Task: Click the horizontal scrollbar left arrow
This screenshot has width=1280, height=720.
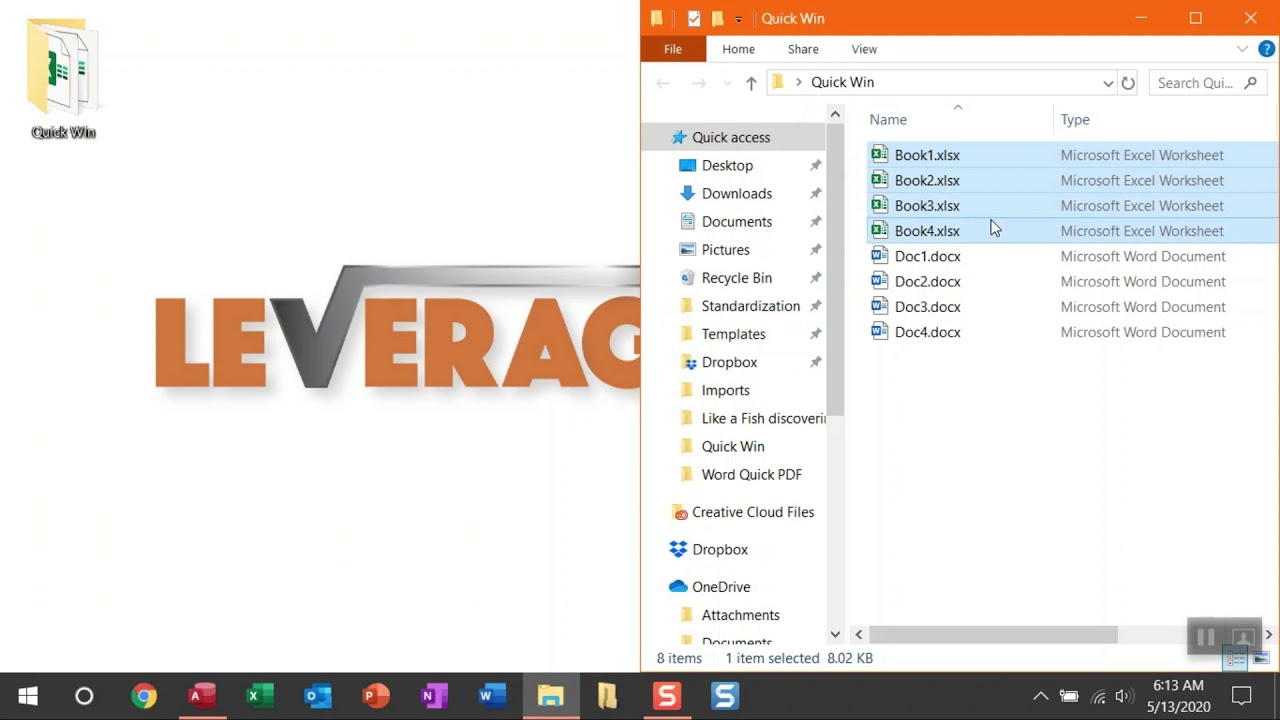Action: point(858,635)
